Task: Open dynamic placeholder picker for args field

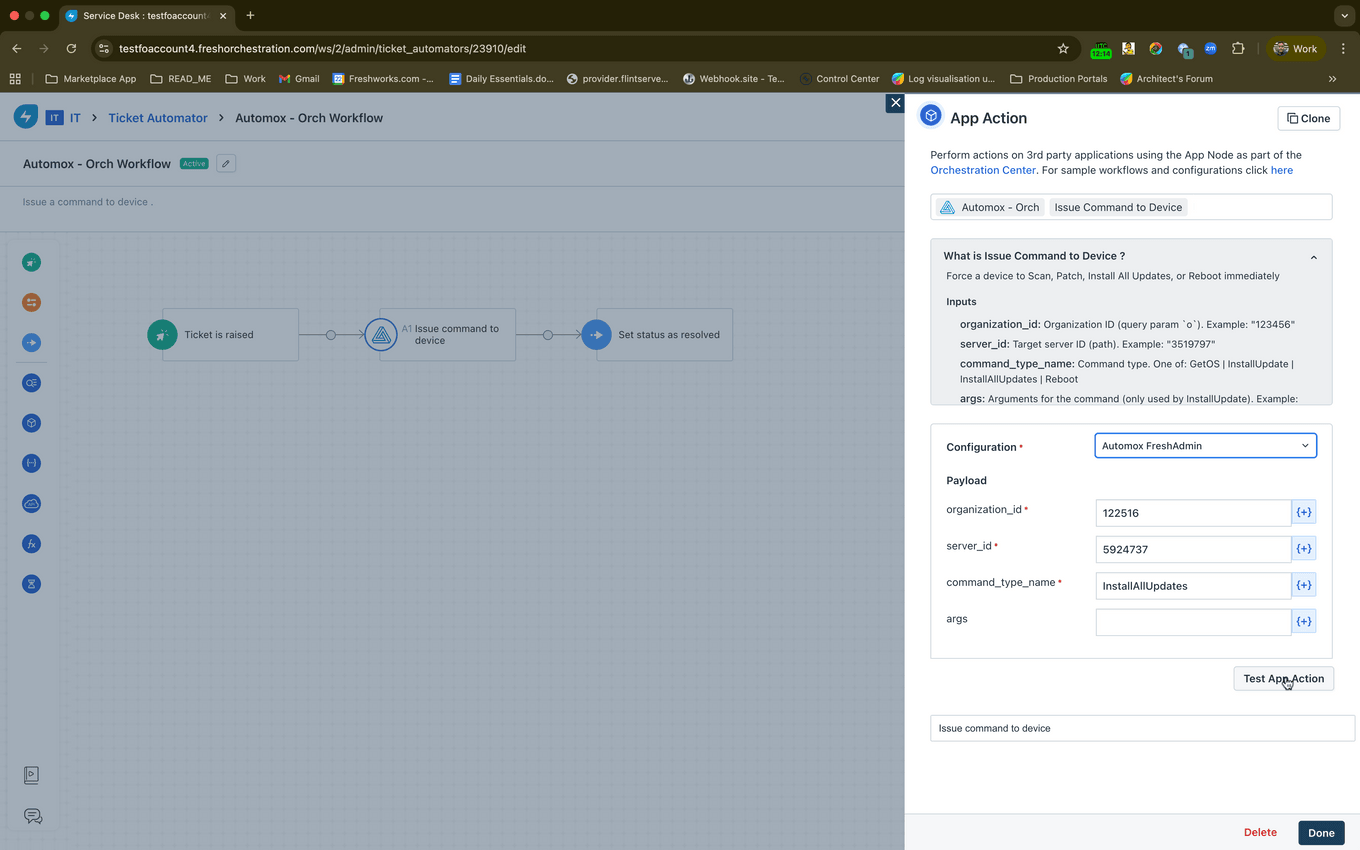Action: (x=1304, y=620)
